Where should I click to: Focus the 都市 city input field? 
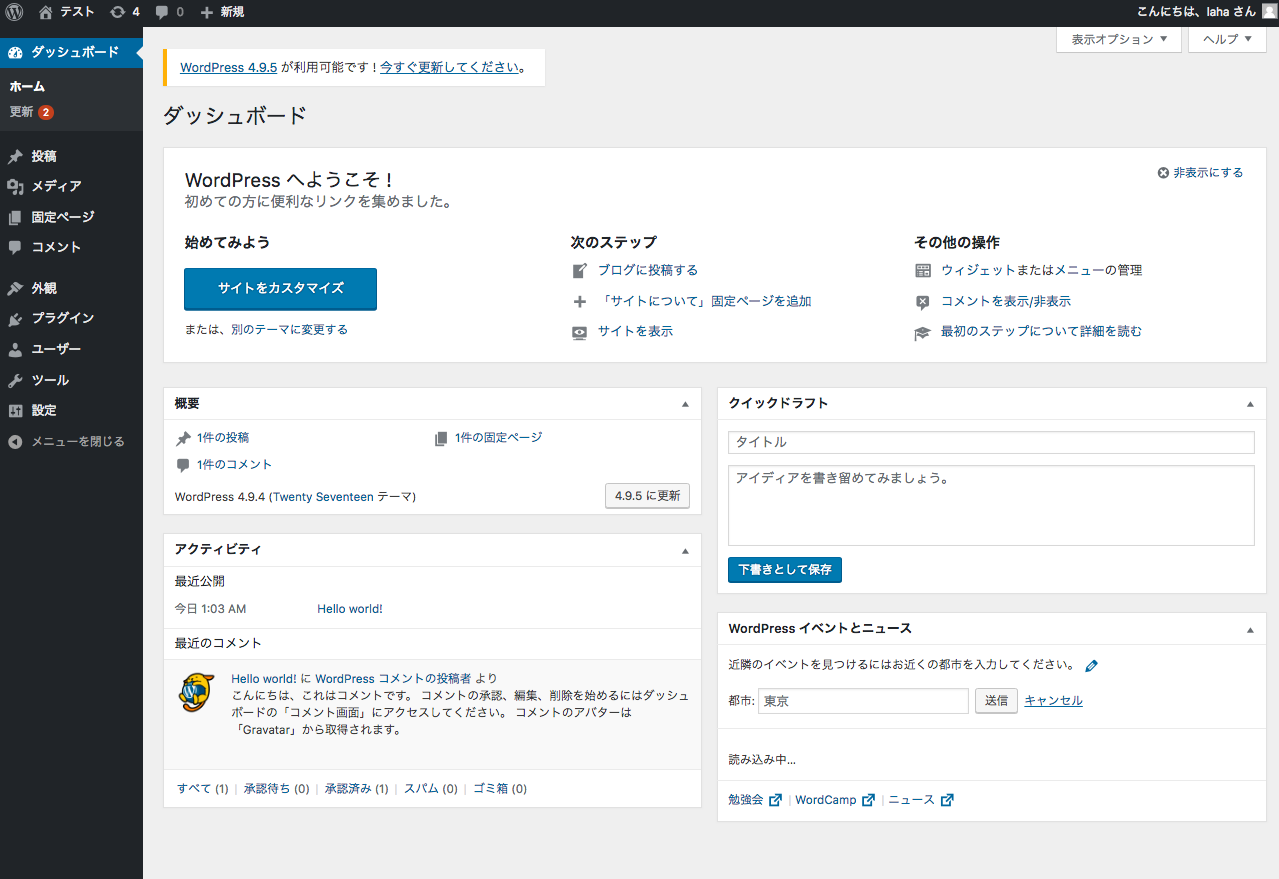(x=863, y=701)
